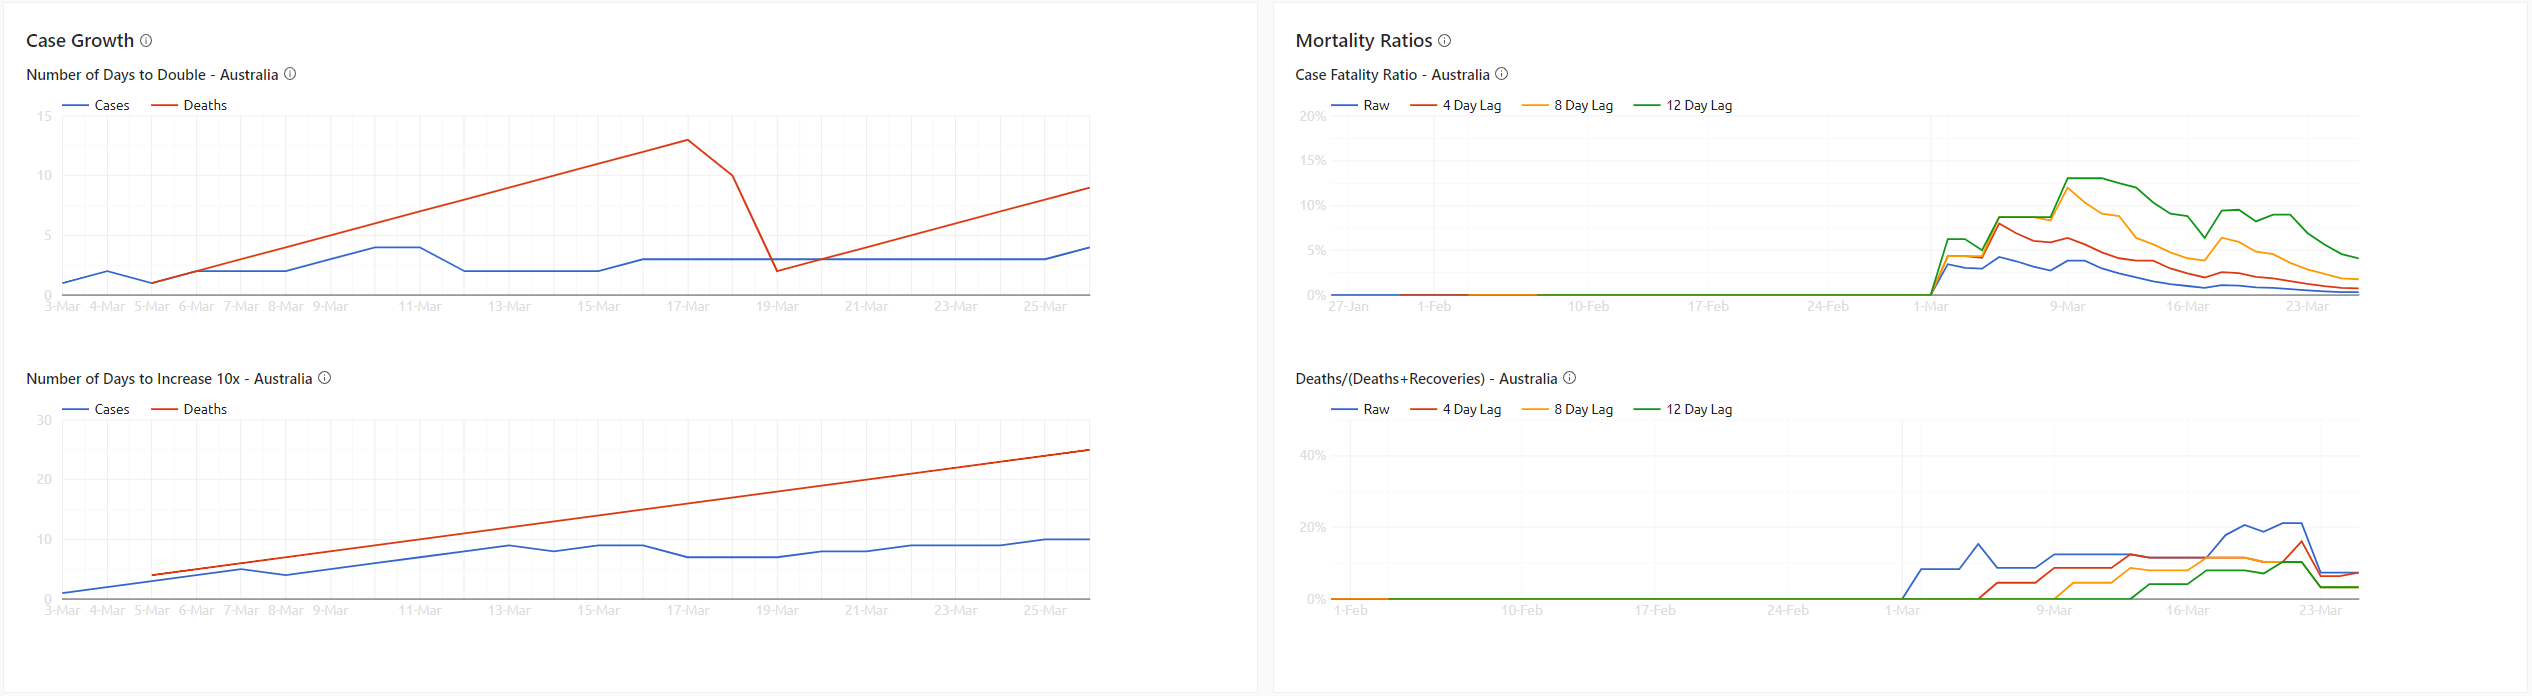
Task: Click 17-Mar peak on Days to Double deaths line
Action: pyautogui.click(x=688, y=140)
